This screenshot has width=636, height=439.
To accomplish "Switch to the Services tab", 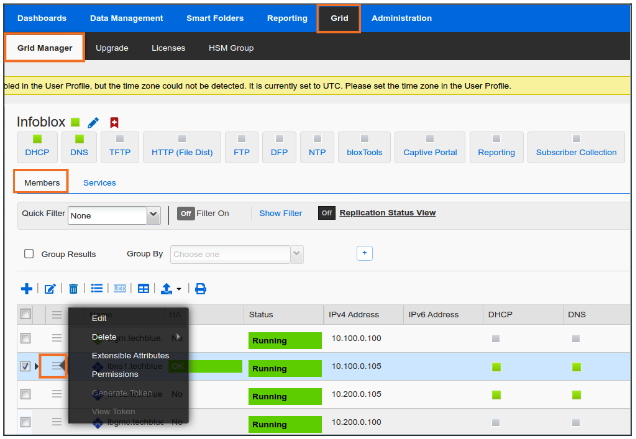I will pyautogui.click(x=99, y=183).
